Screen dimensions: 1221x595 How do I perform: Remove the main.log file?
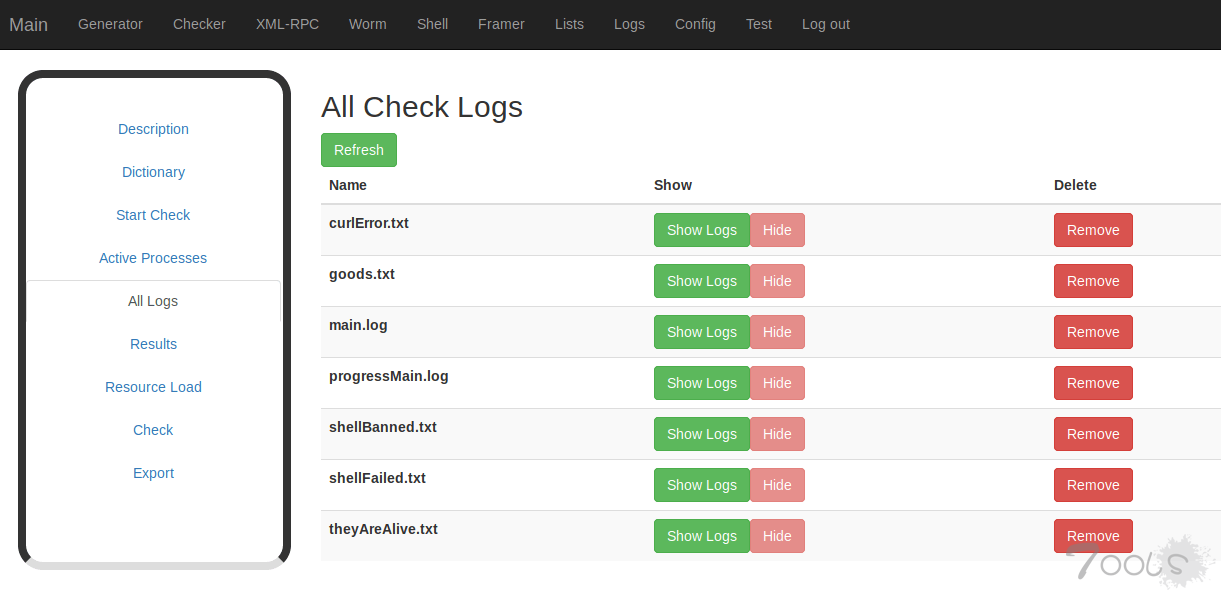click(x=1092, y=332)
